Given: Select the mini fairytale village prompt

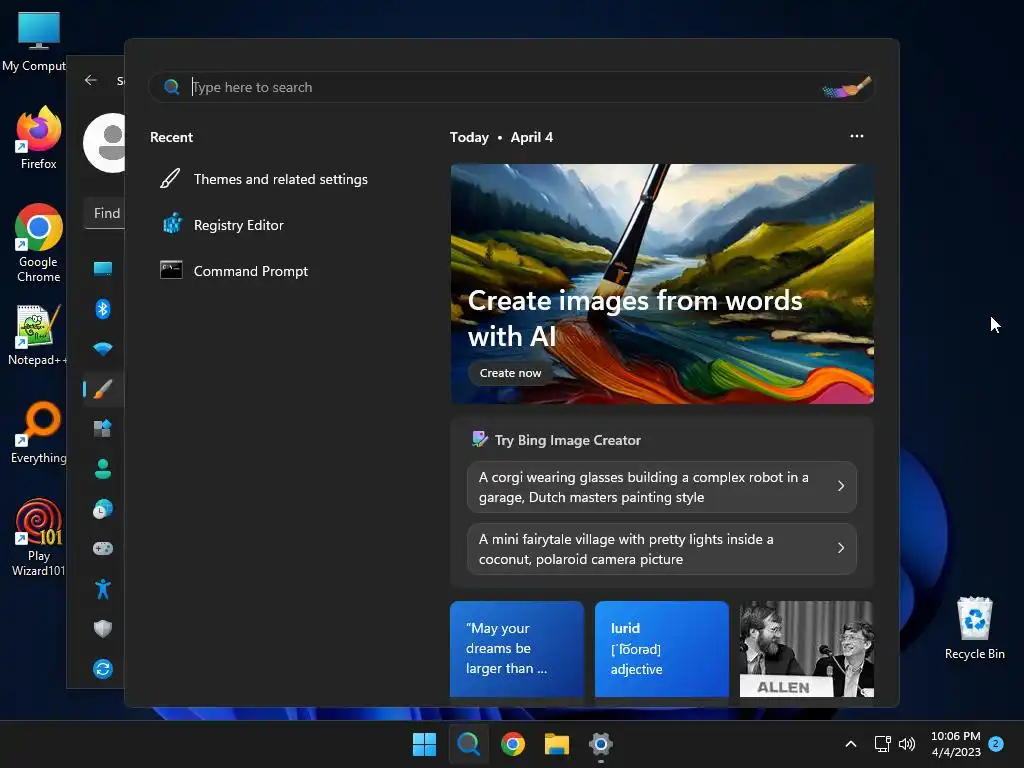Looking at the screenshot, I should pos(662,549).
